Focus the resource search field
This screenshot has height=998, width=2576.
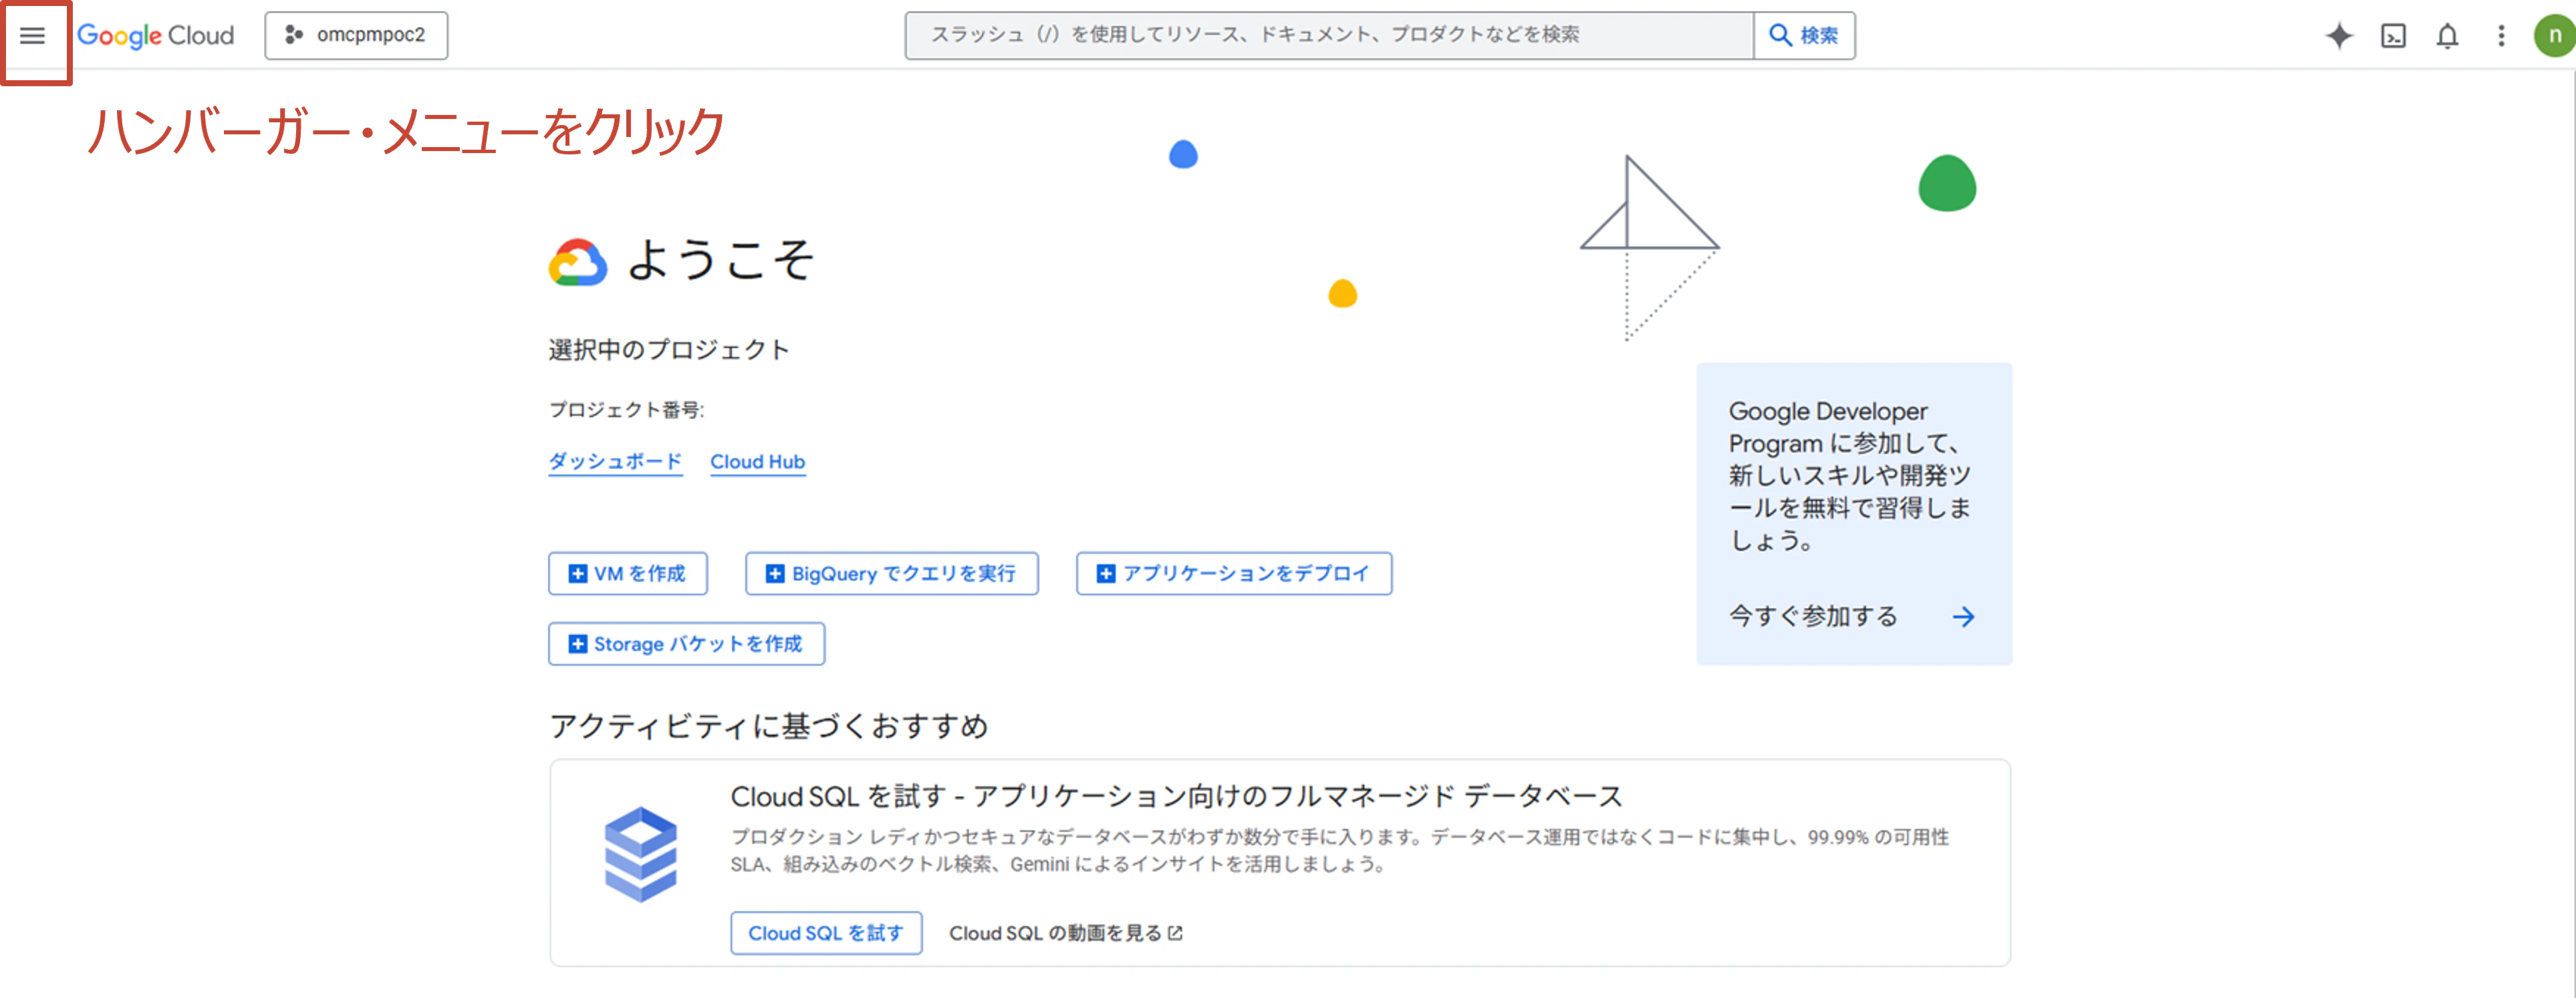[1329, 35]
